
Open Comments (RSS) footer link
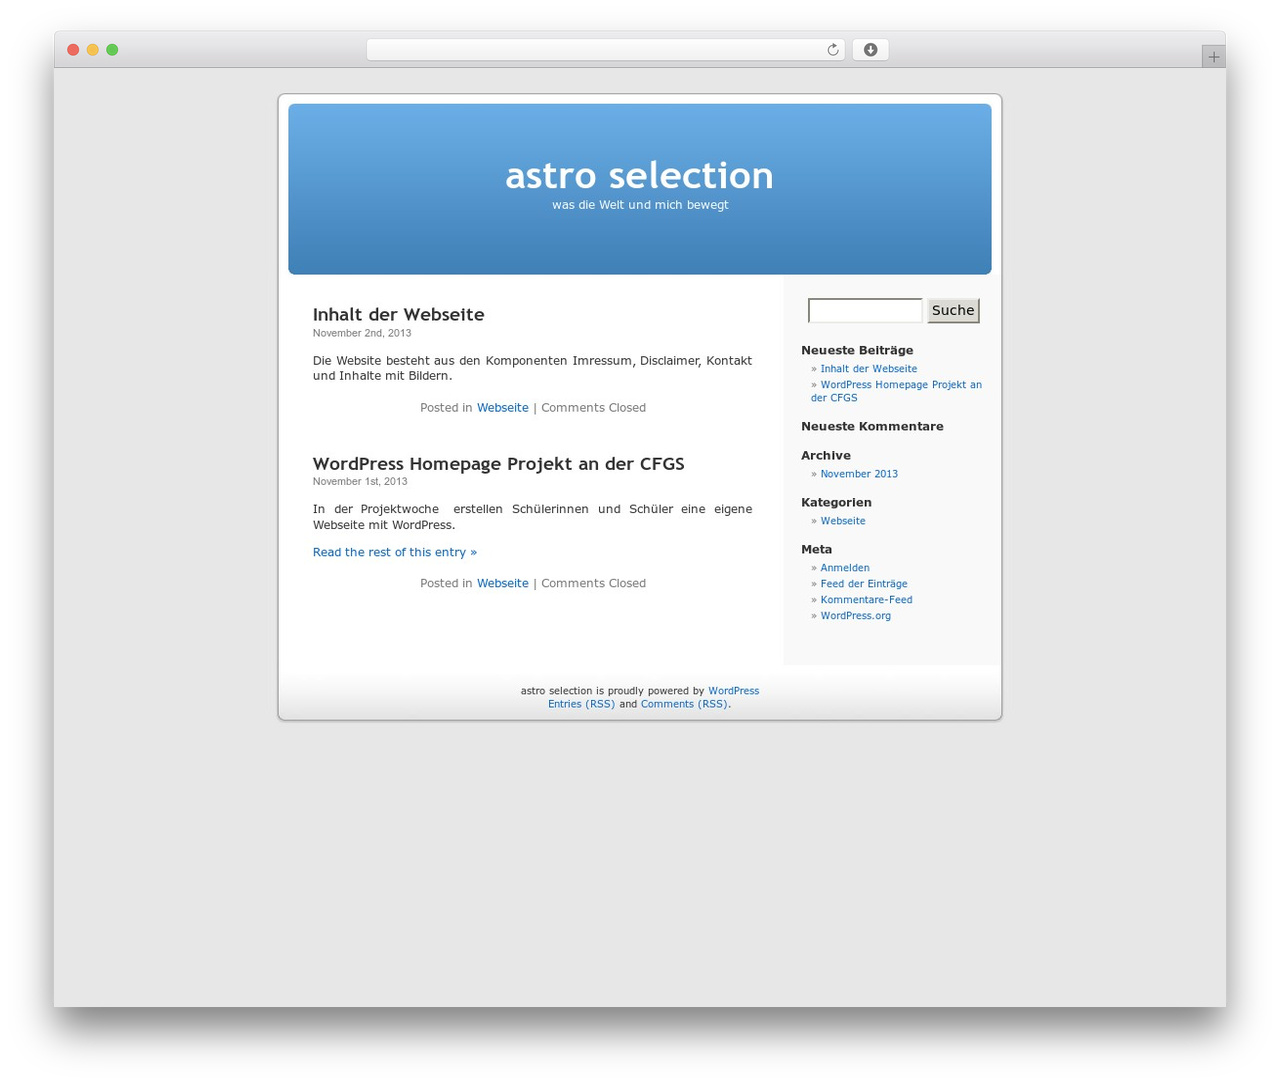684,704
